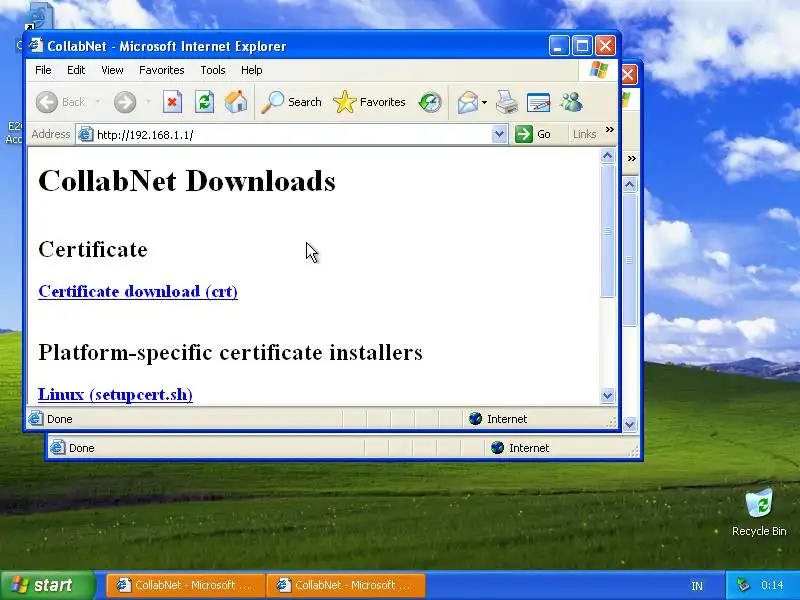Expand the Links toolbar chevron
The height and width of the screenshot is (600, 800).
[610, 130]
